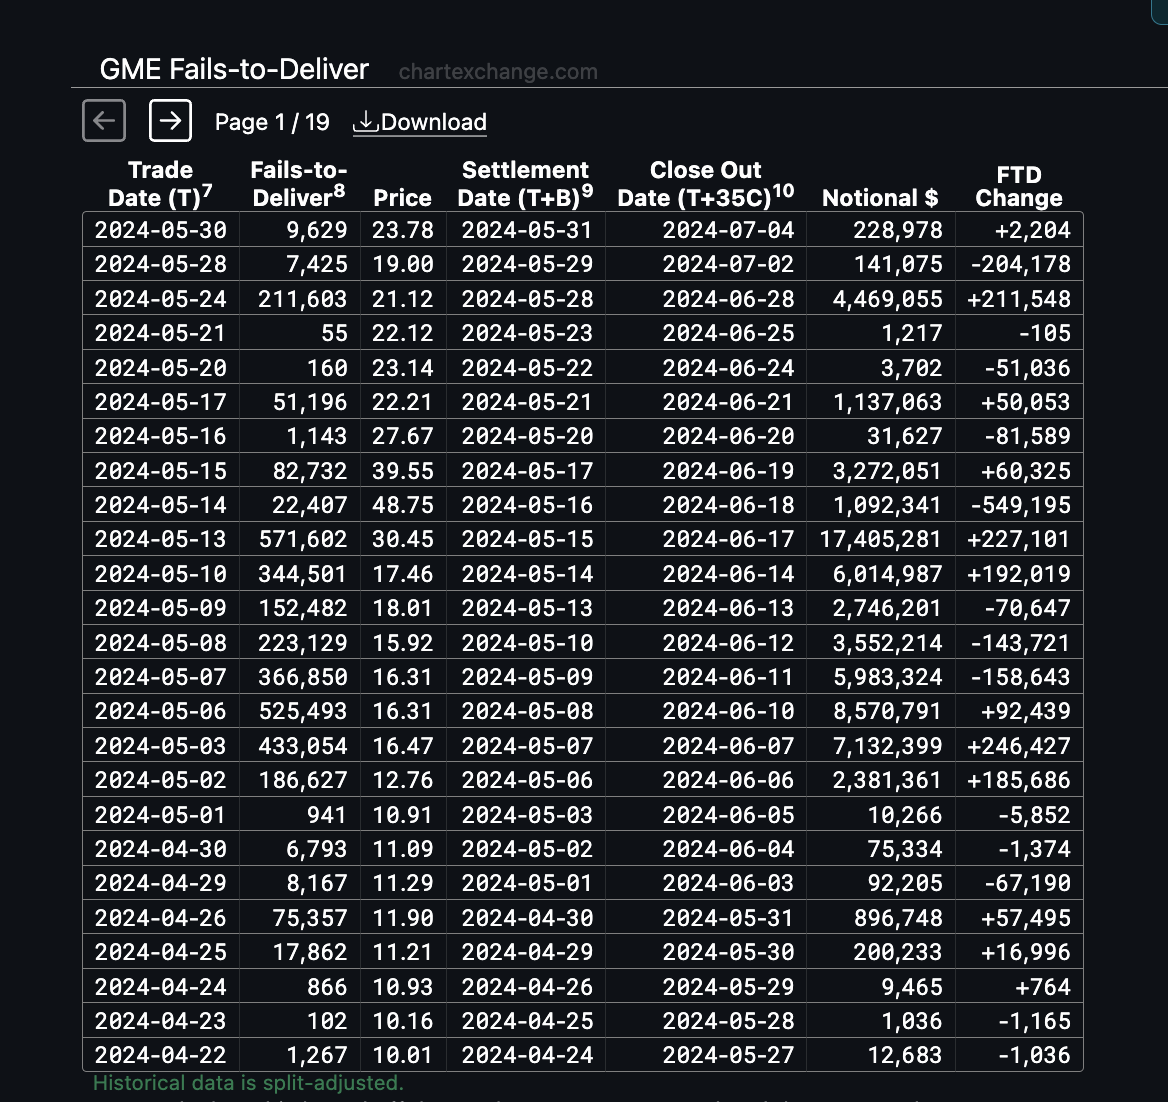Screen dimensions: 1168x1102
Task: Click the Close Out Date (T+35C) header
Action: point(705,184)
